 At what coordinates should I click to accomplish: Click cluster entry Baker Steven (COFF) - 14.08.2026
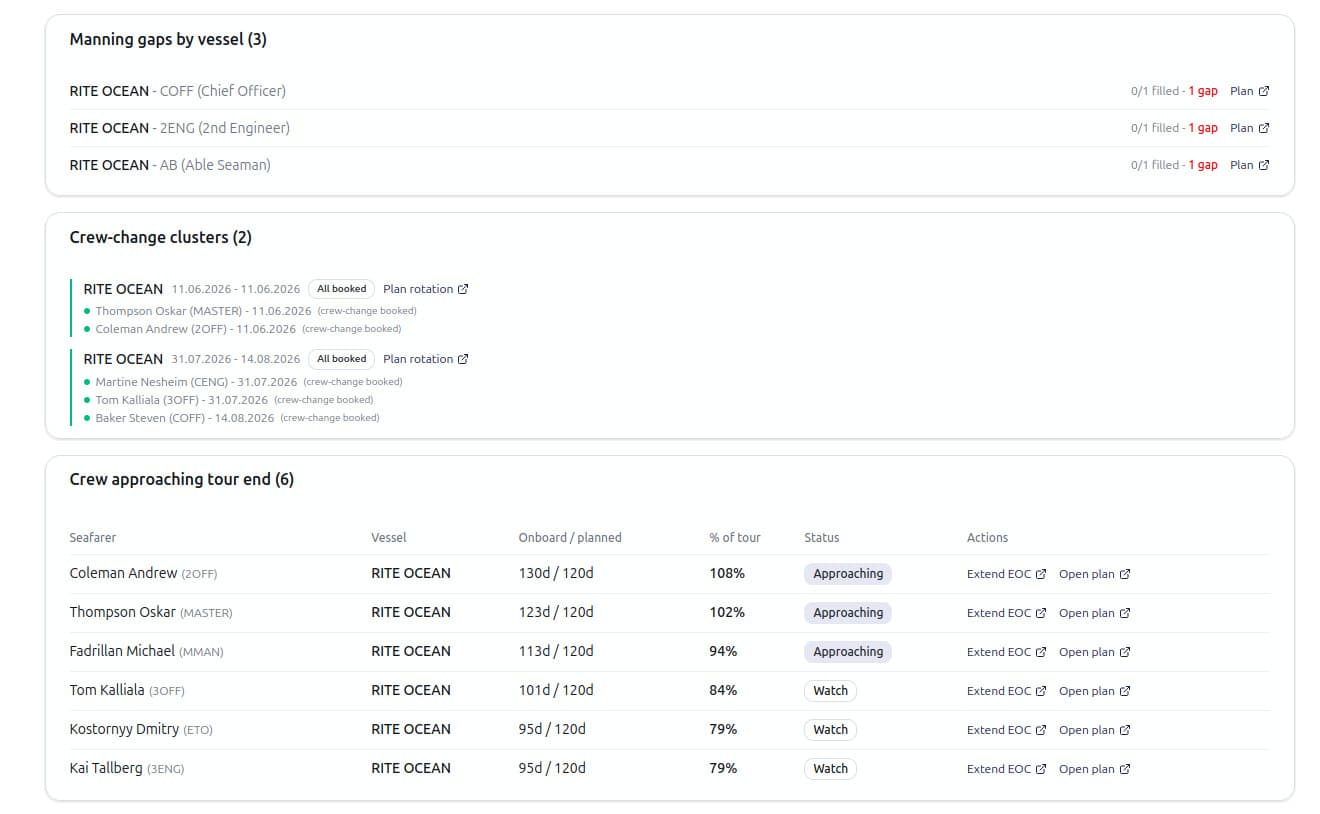(185, 418)
